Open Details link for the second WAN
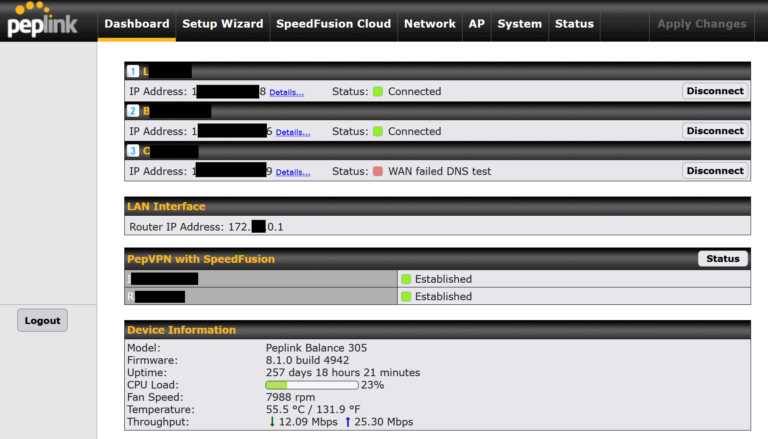Screen dimensions: 768x439 293,132
